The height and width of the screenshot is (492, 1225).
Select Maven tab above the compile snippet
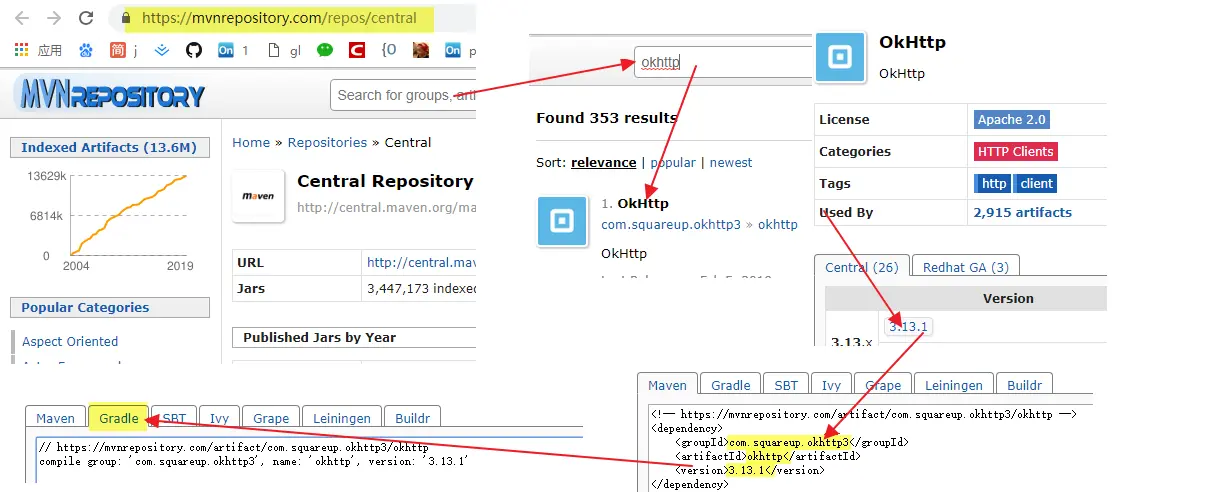pyautogui.click(x=56, y=418)
